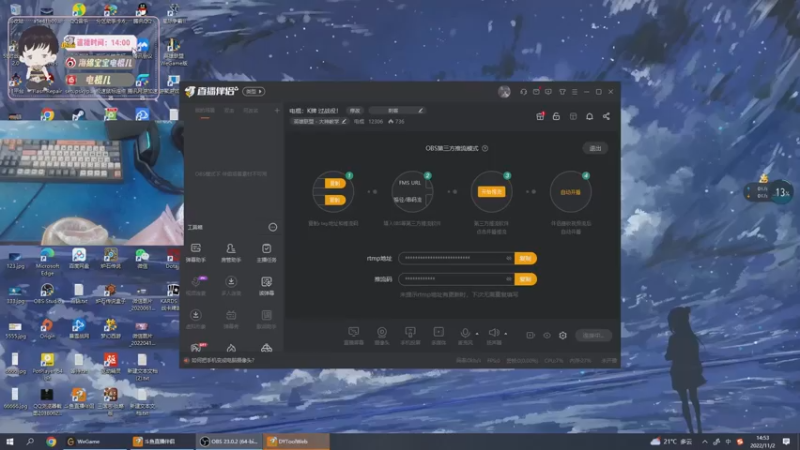
Task: Open Chrome from the taskbar
Action: (x=51, y=441)
